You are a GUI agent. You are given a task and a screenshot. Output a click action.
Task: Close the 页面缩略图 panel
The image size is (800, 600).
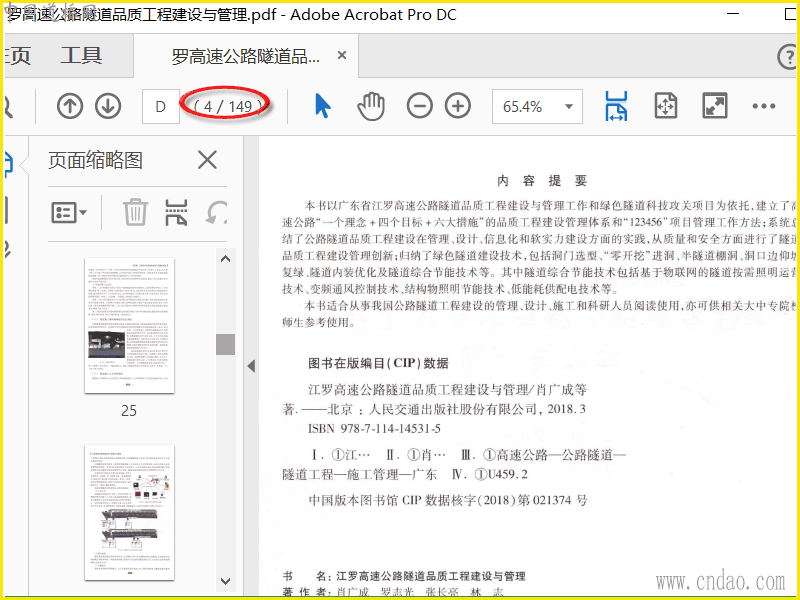(207, 160)
